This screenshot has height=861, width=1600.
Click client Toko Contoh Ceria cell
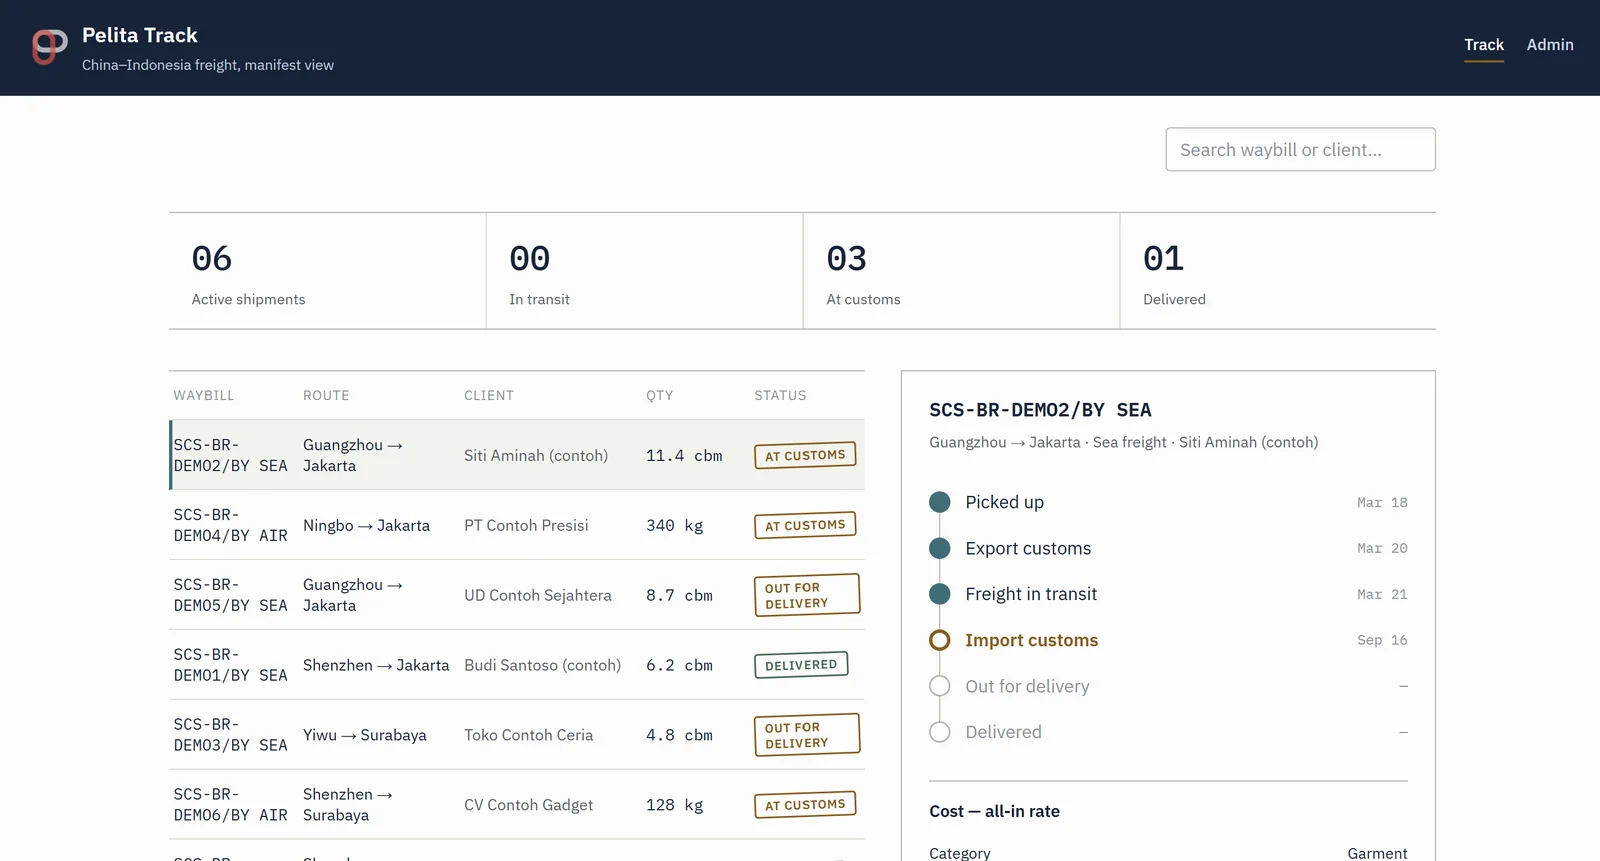coord(528,735)
